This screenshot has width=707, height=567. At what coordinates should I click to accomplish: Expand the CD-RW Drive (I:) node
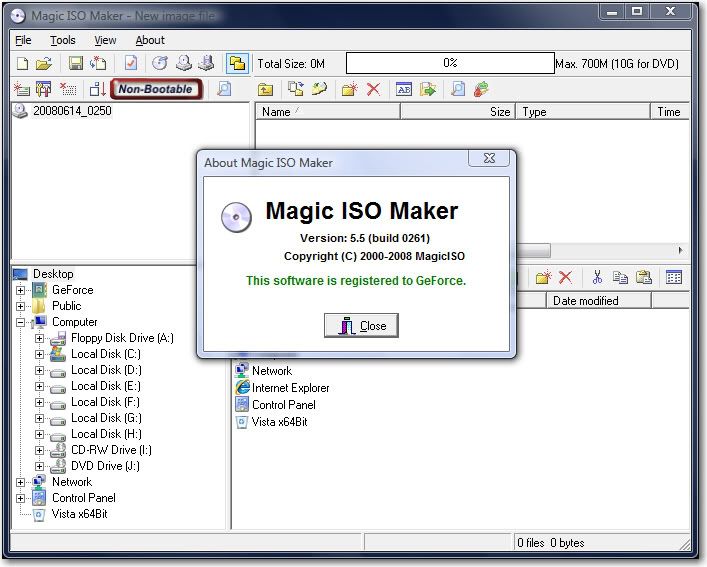(39, 450)
